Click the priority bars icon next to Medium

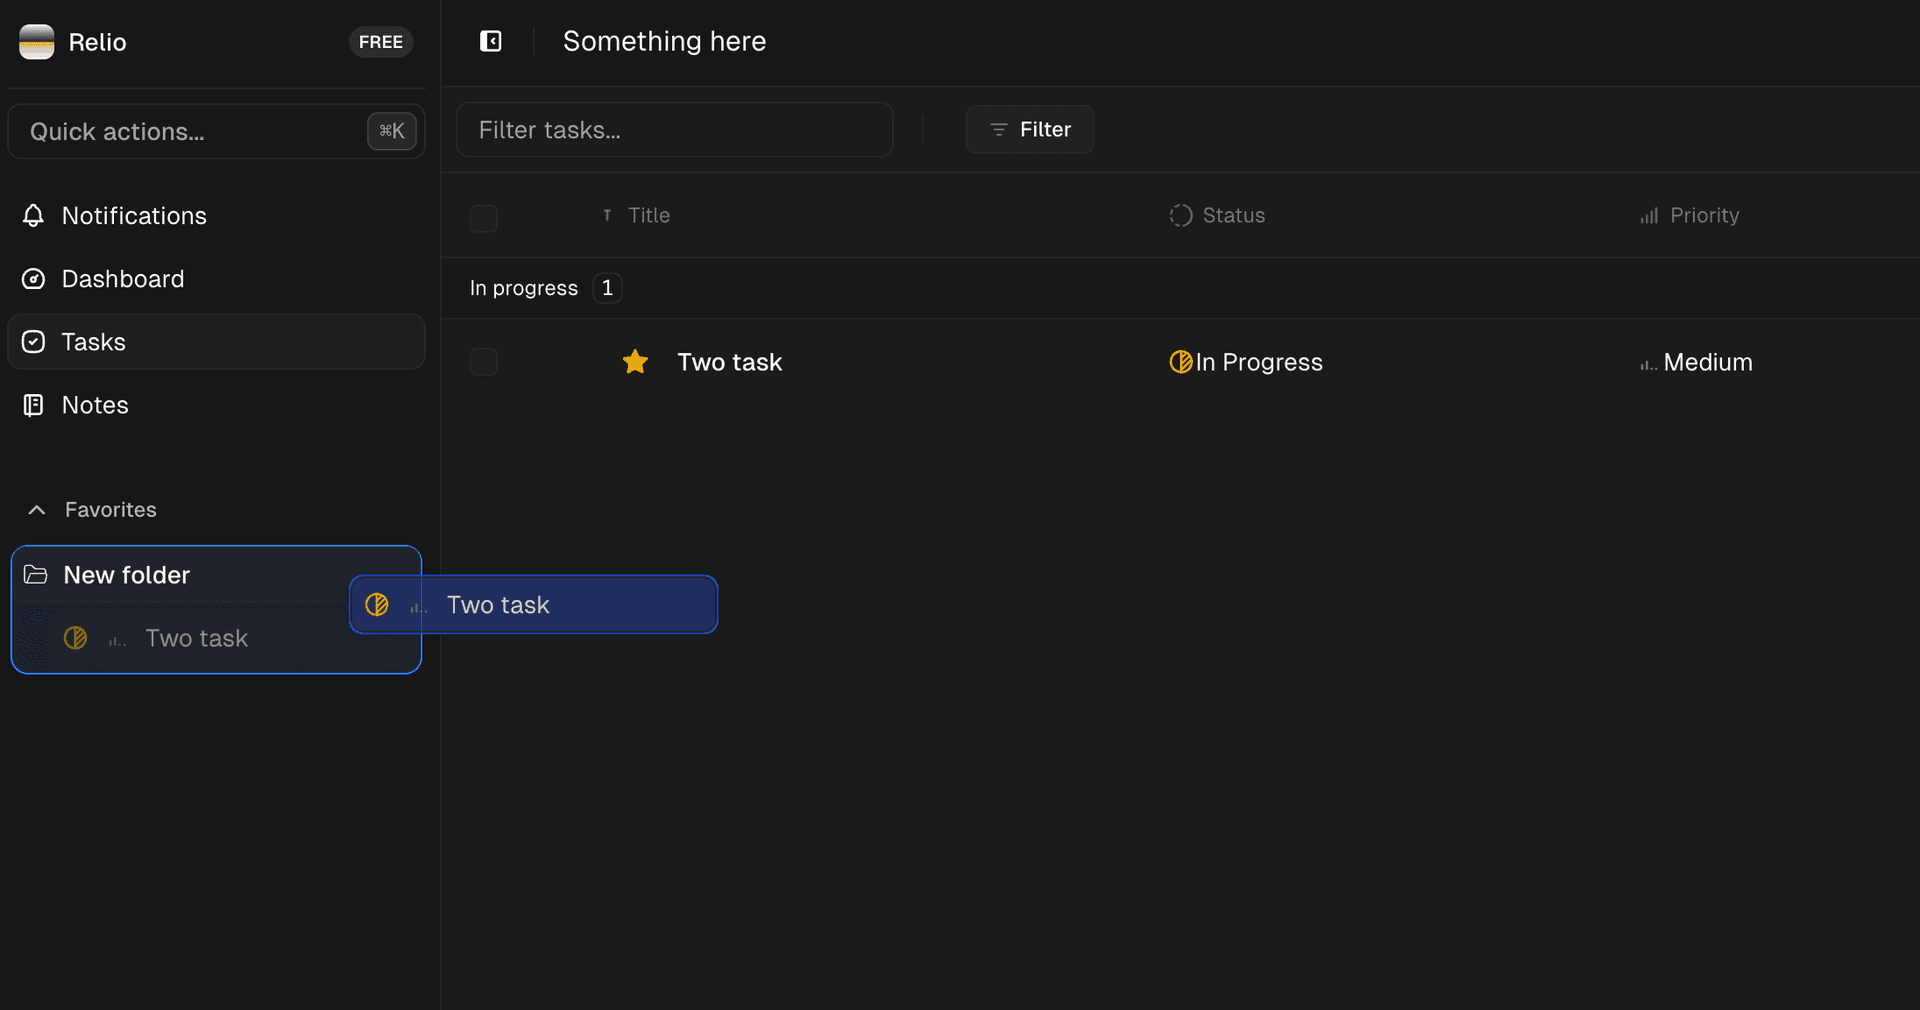point(1648,364)
